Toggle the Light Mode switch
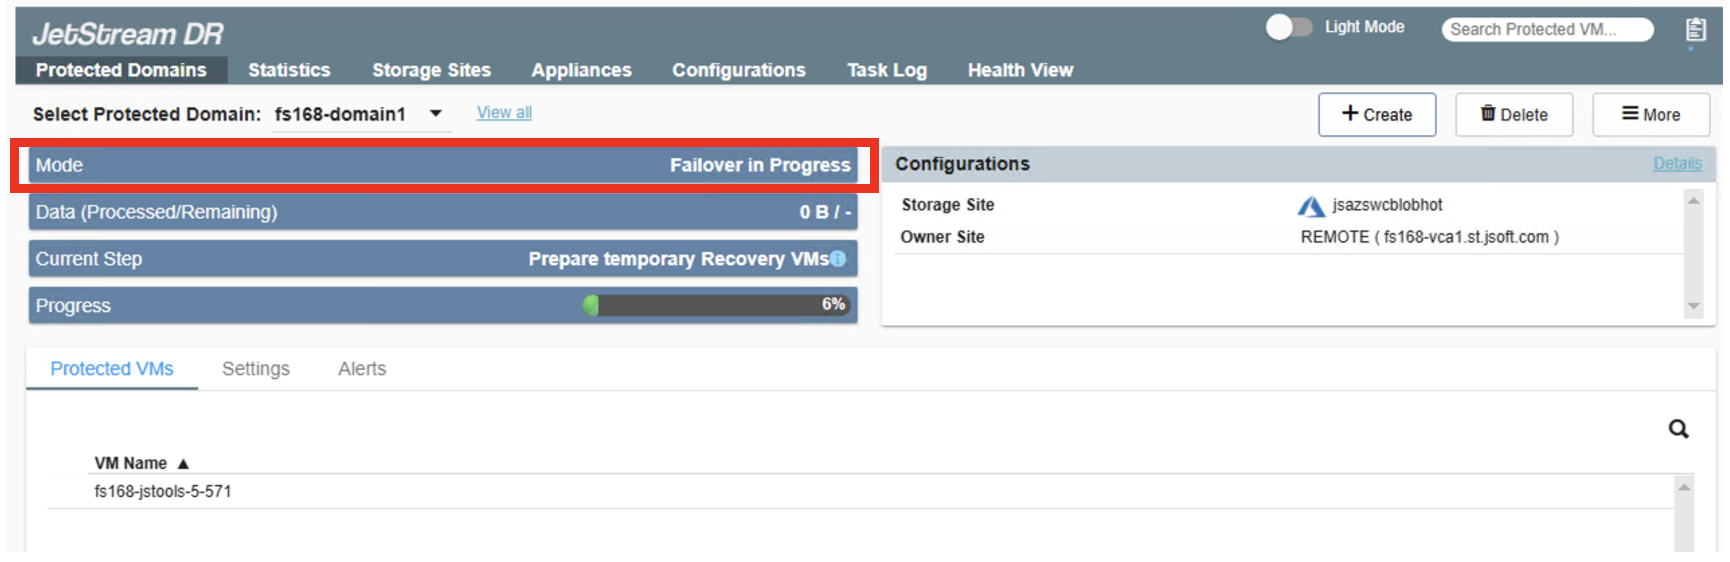Screen dimensions: 1730x562 point(1288,27)
